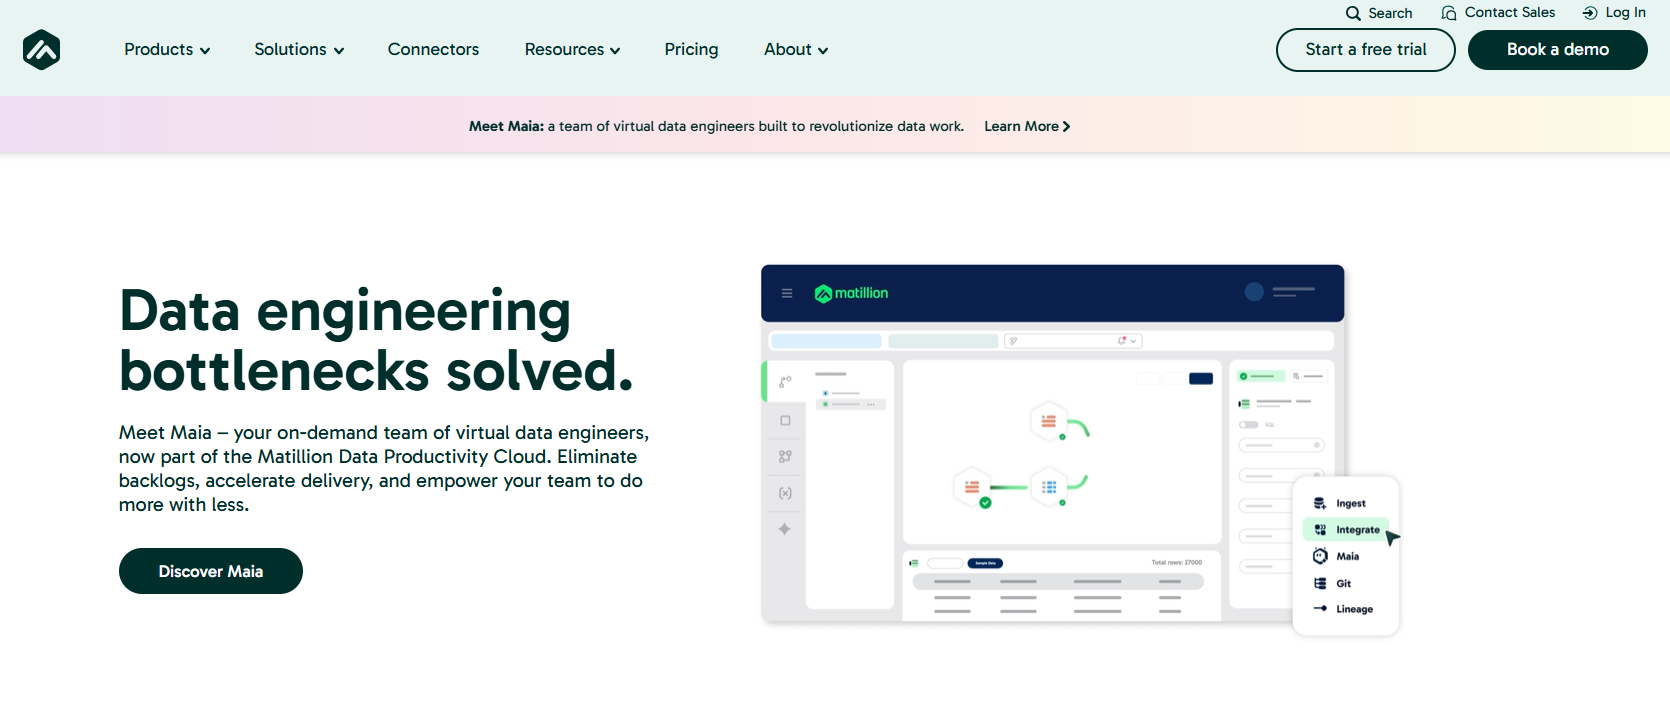This screenshot has width=1670, height=703.
Task: Expand the Solutions dropdown menu
Action: click(299, 49)
